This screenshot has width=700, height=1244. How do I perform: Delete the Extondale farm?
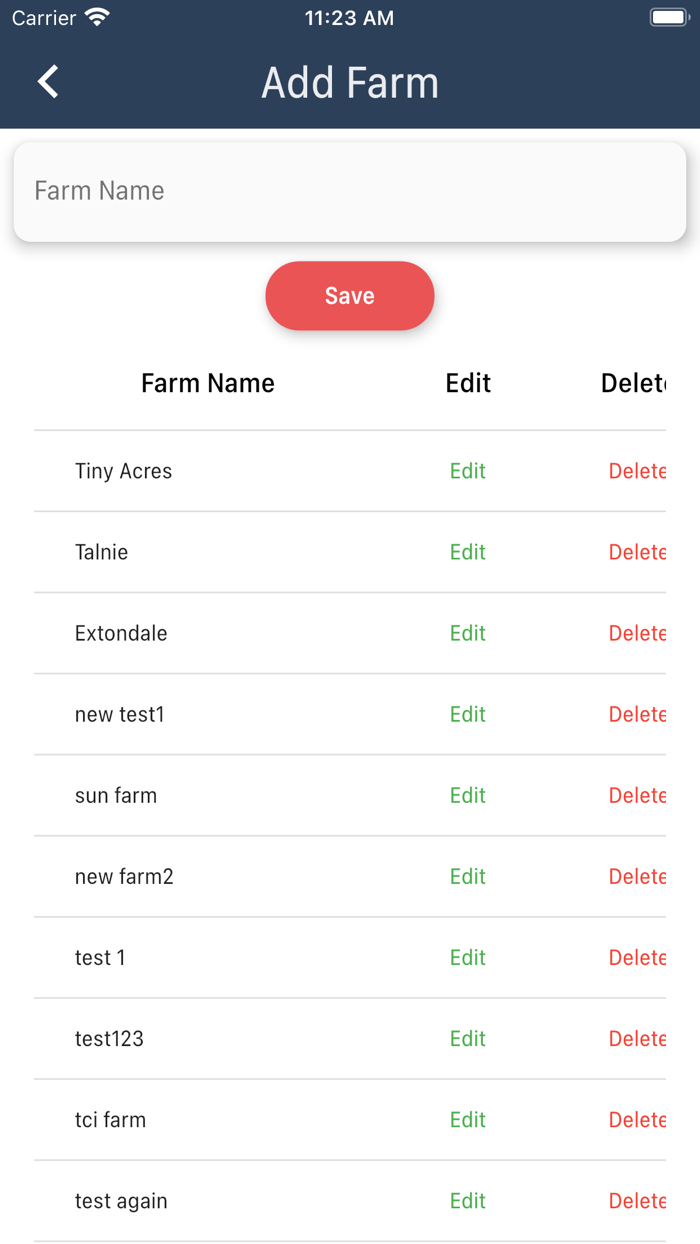pyautogui.click(x=637, y=633)
